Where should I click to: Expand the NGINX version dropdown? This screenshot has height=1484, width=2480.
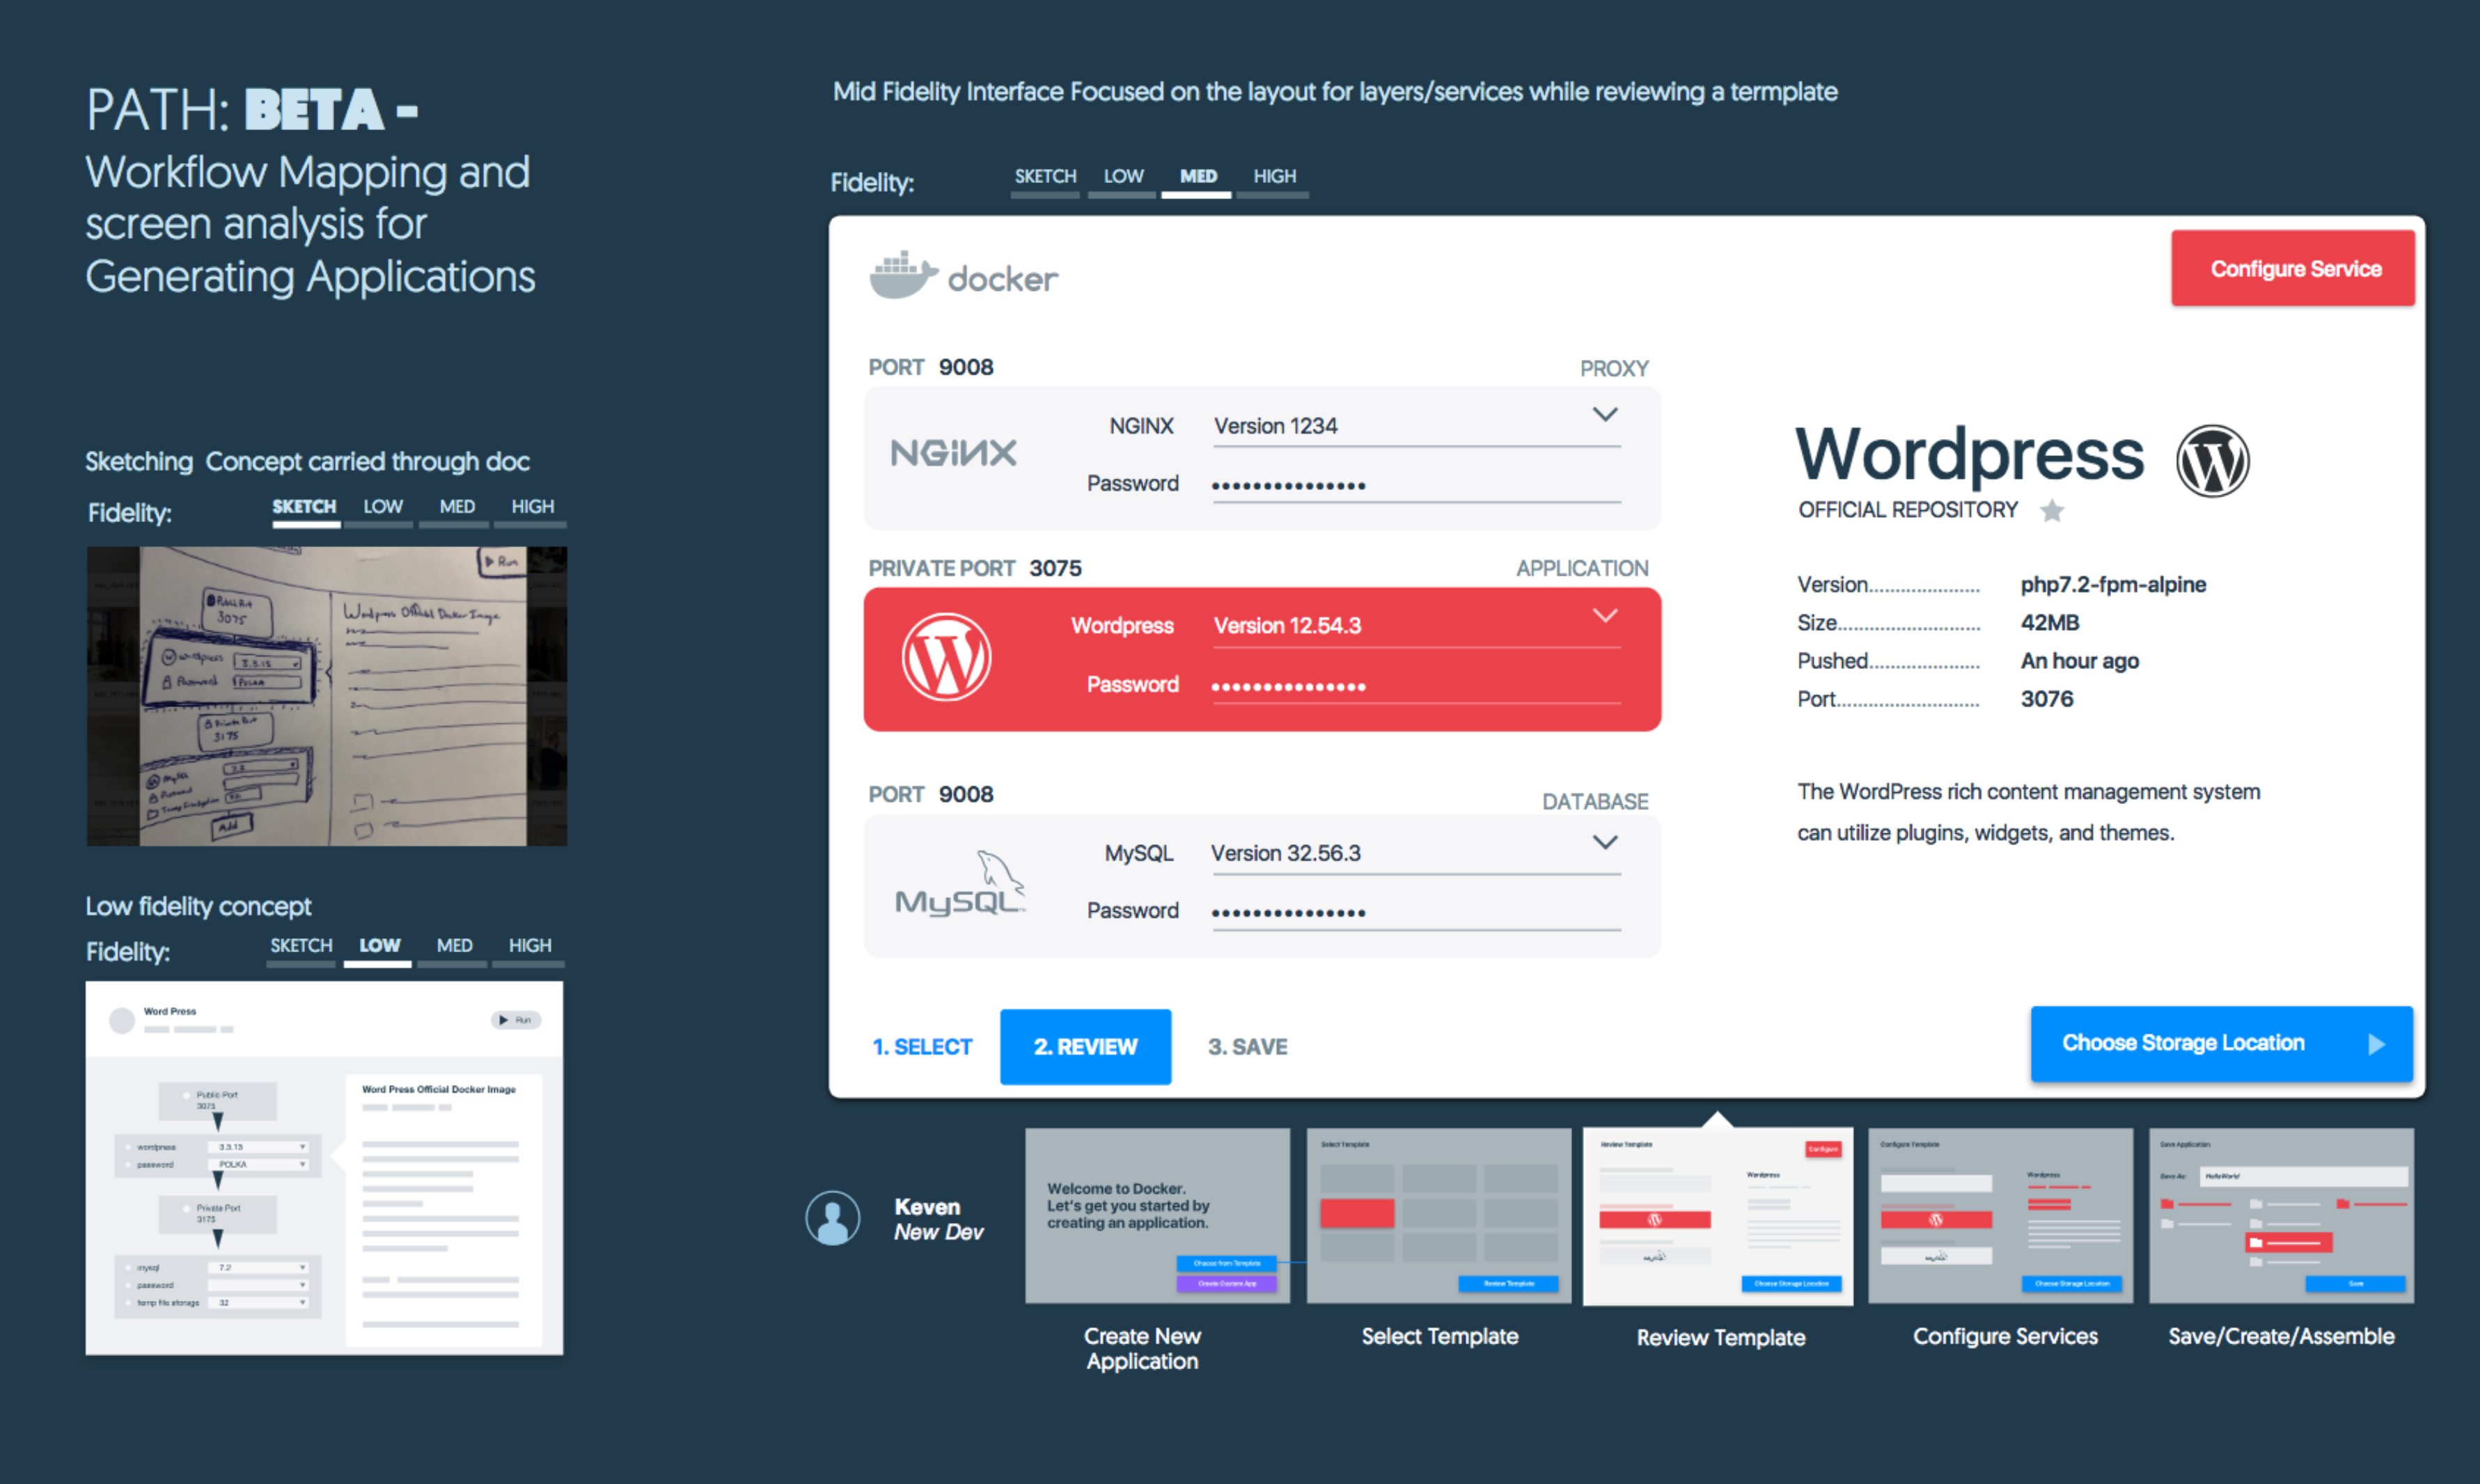coord(1605,414)
